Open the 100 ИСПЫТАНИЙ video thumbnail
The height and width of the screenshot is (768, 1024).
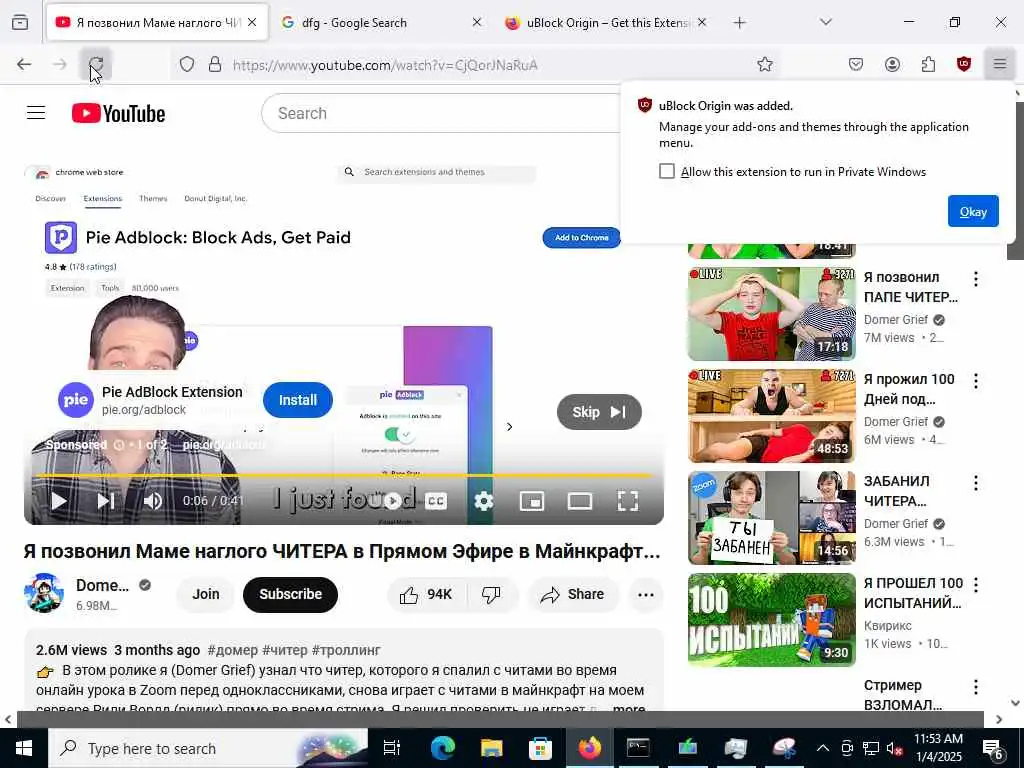click(771, 620)
